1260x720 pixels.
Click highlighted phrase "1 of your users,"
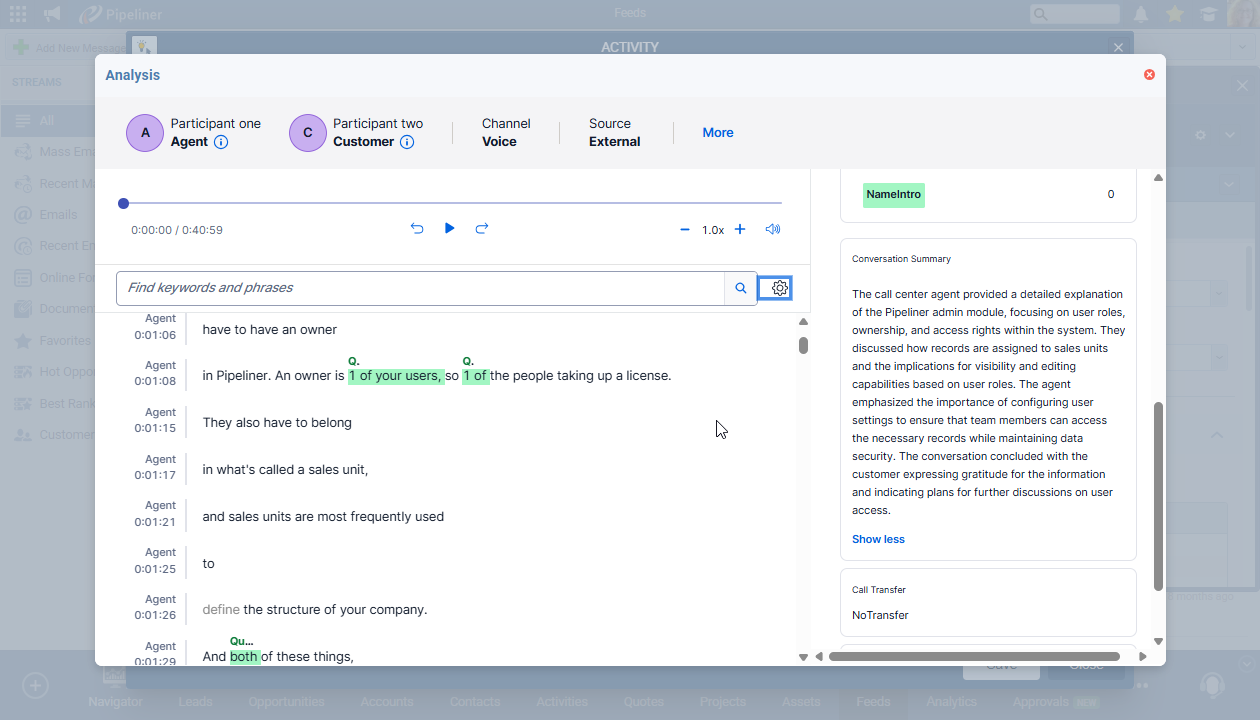(x=395, y=376)
